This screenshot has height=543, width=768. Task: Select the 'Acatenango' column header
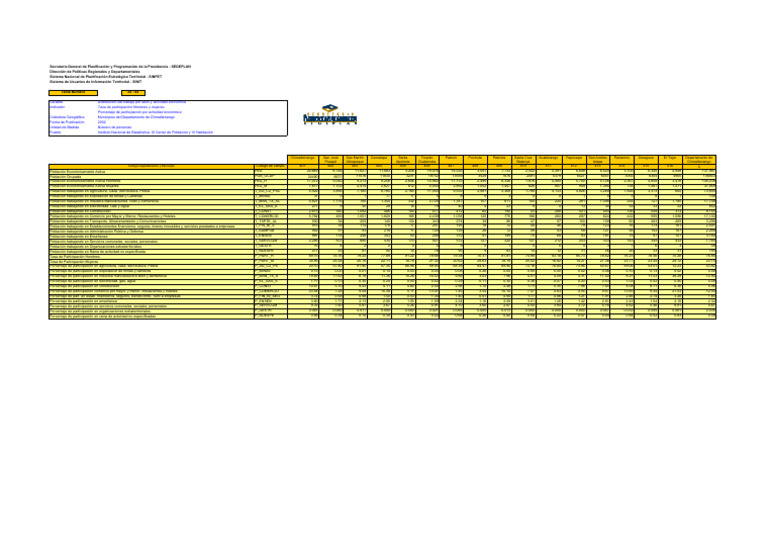pos(549,160)
